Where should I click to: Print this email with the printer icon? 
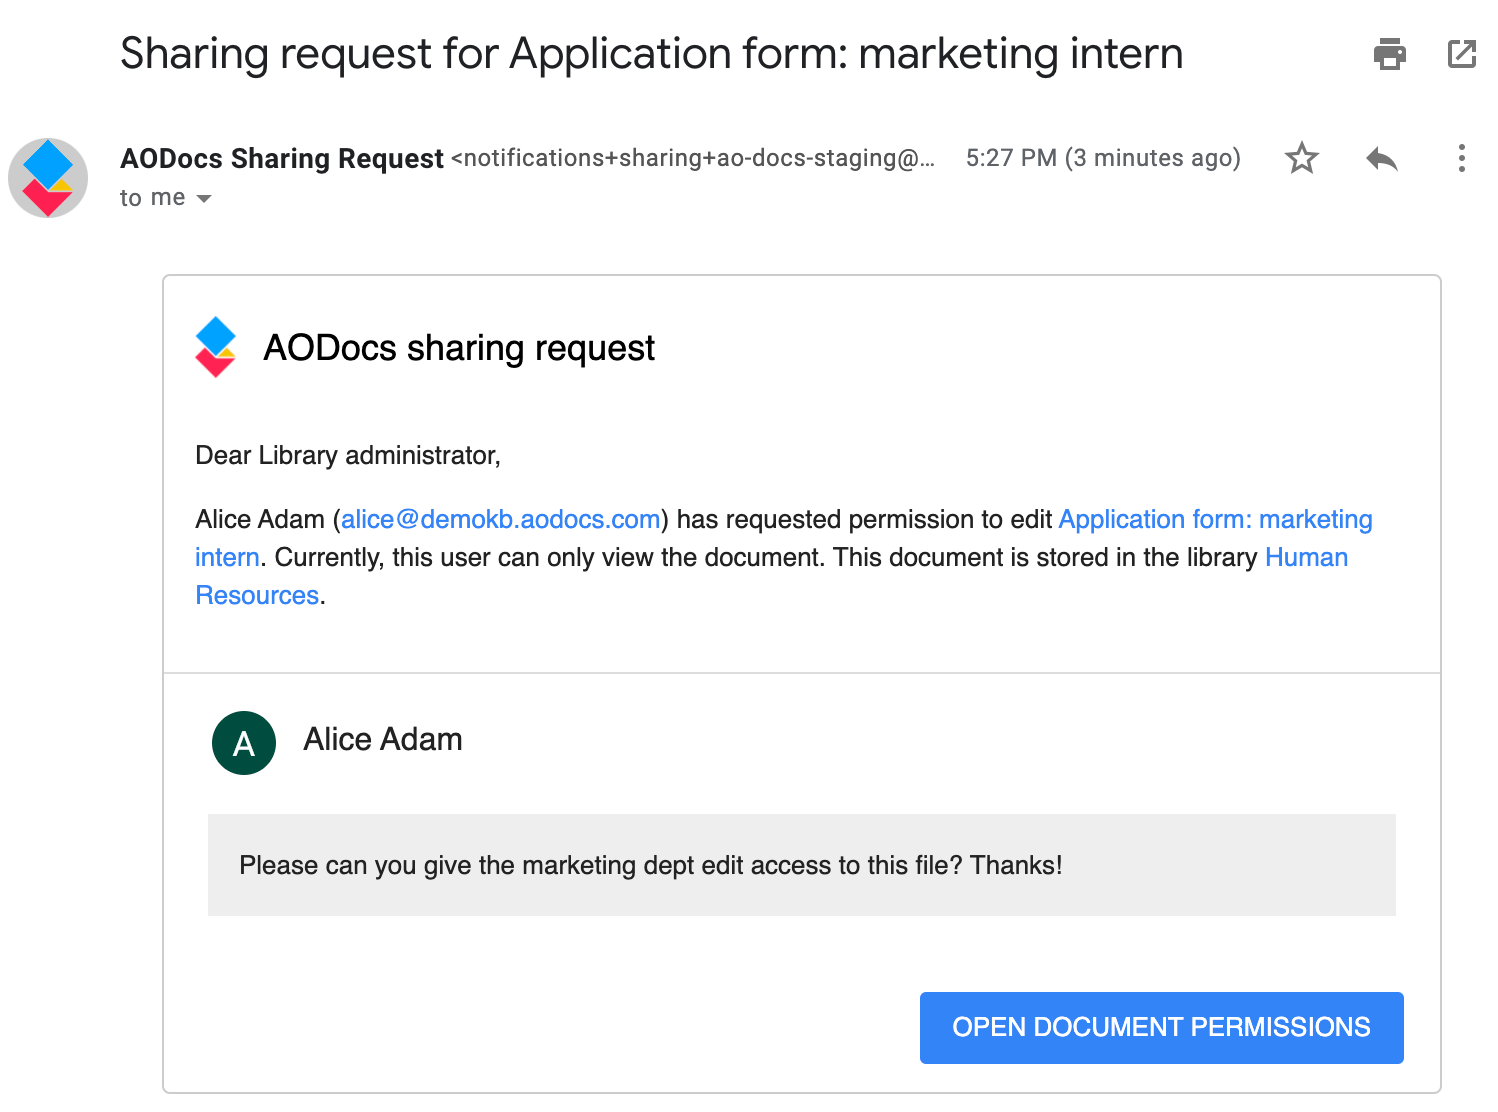[1389, 54]
